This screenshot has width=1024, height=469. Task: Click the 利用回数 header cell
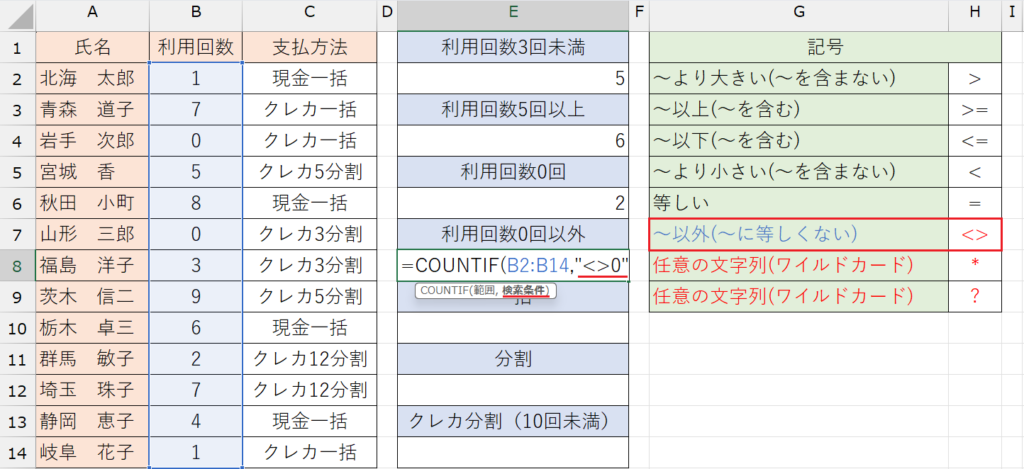click(196, 47)
